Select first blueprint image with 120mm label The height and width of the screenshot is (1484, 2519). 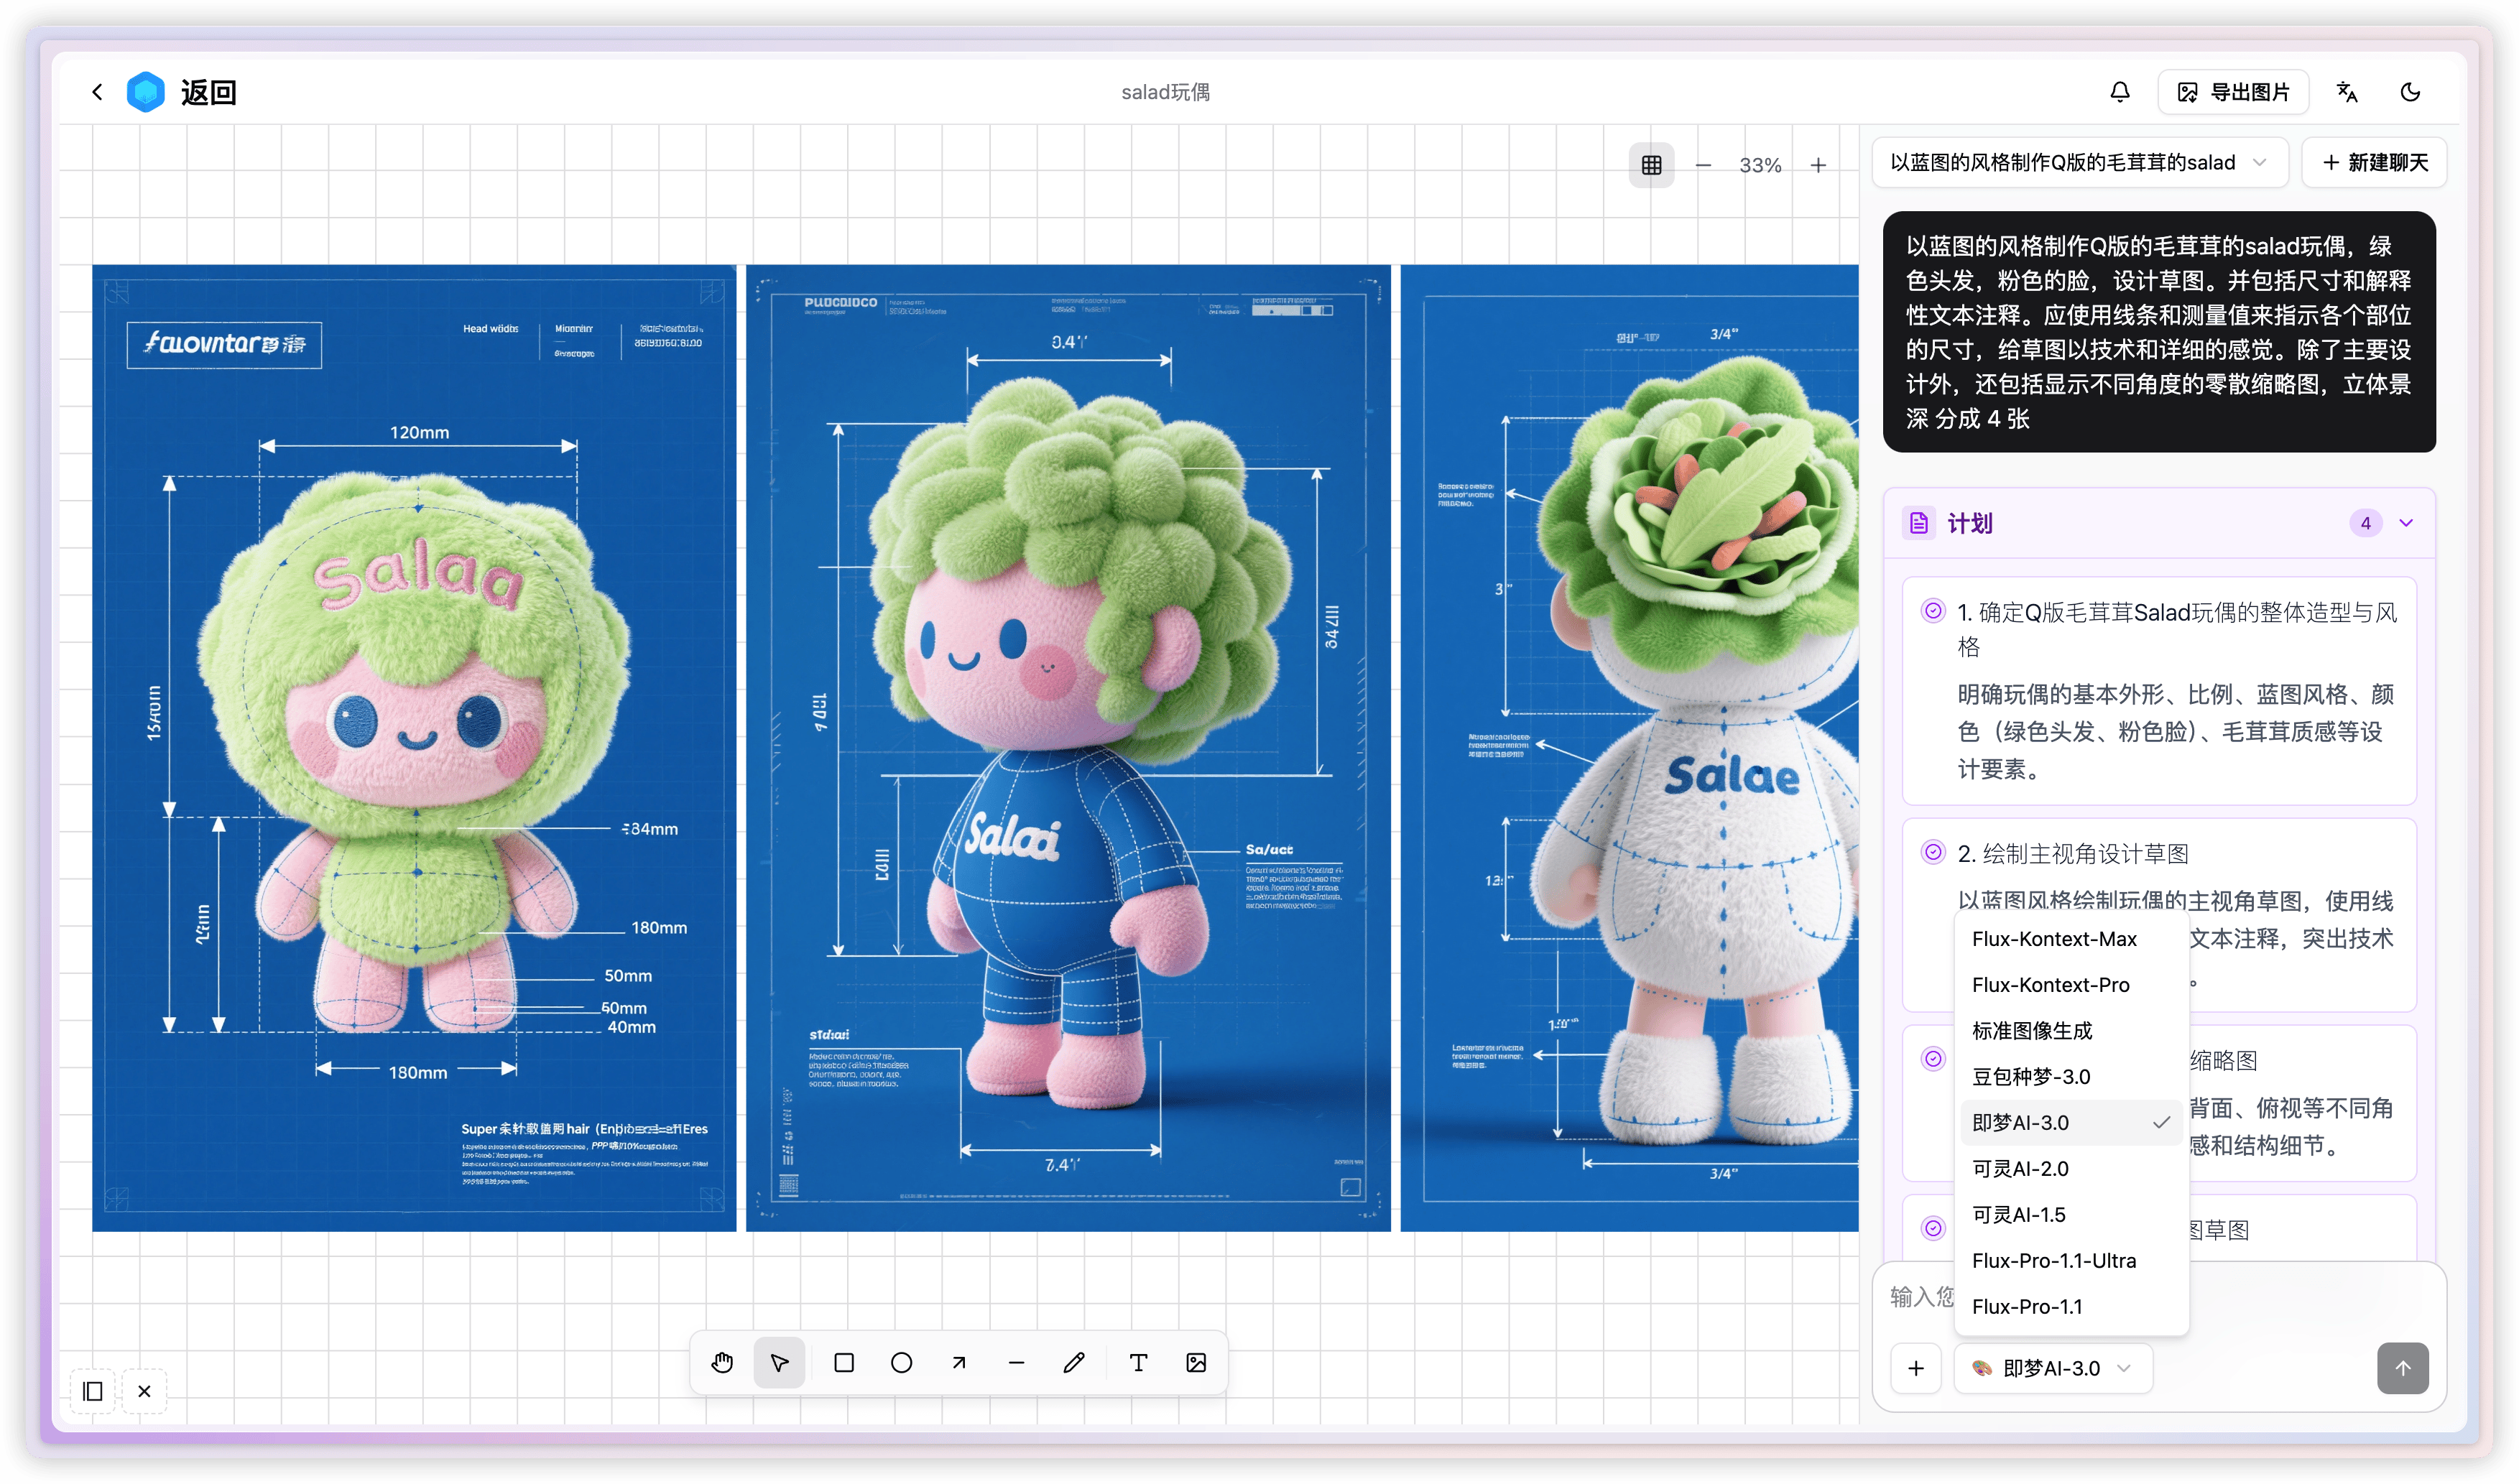coord(414,748)
